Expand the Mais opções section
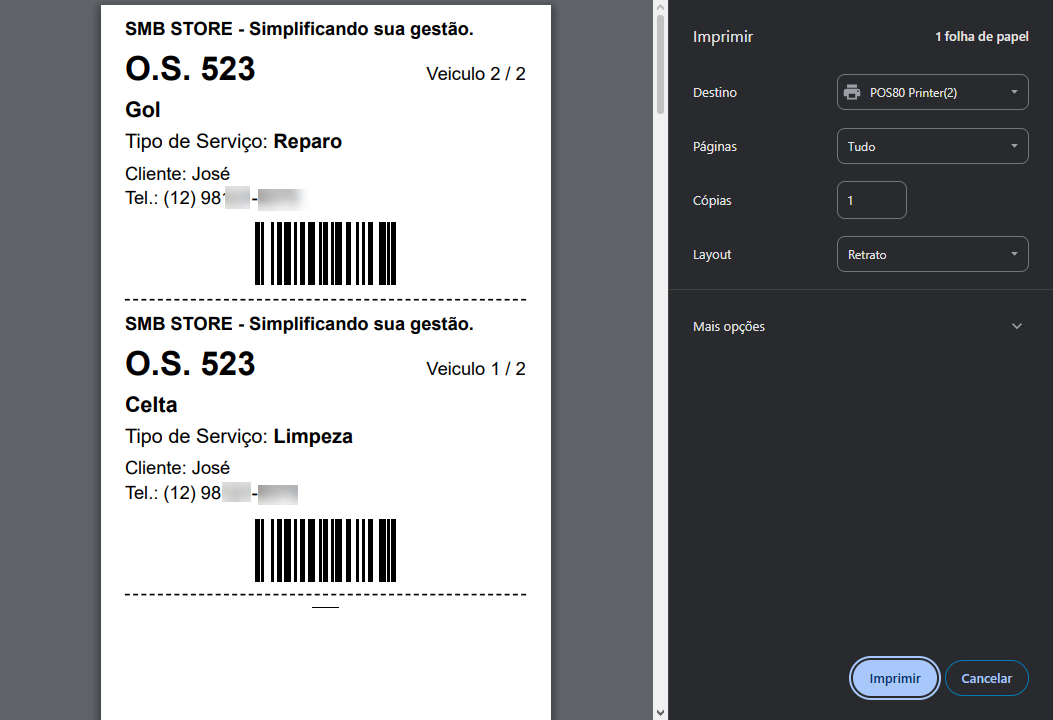The height and width of the screenshot is (720, 1053). 860,326
